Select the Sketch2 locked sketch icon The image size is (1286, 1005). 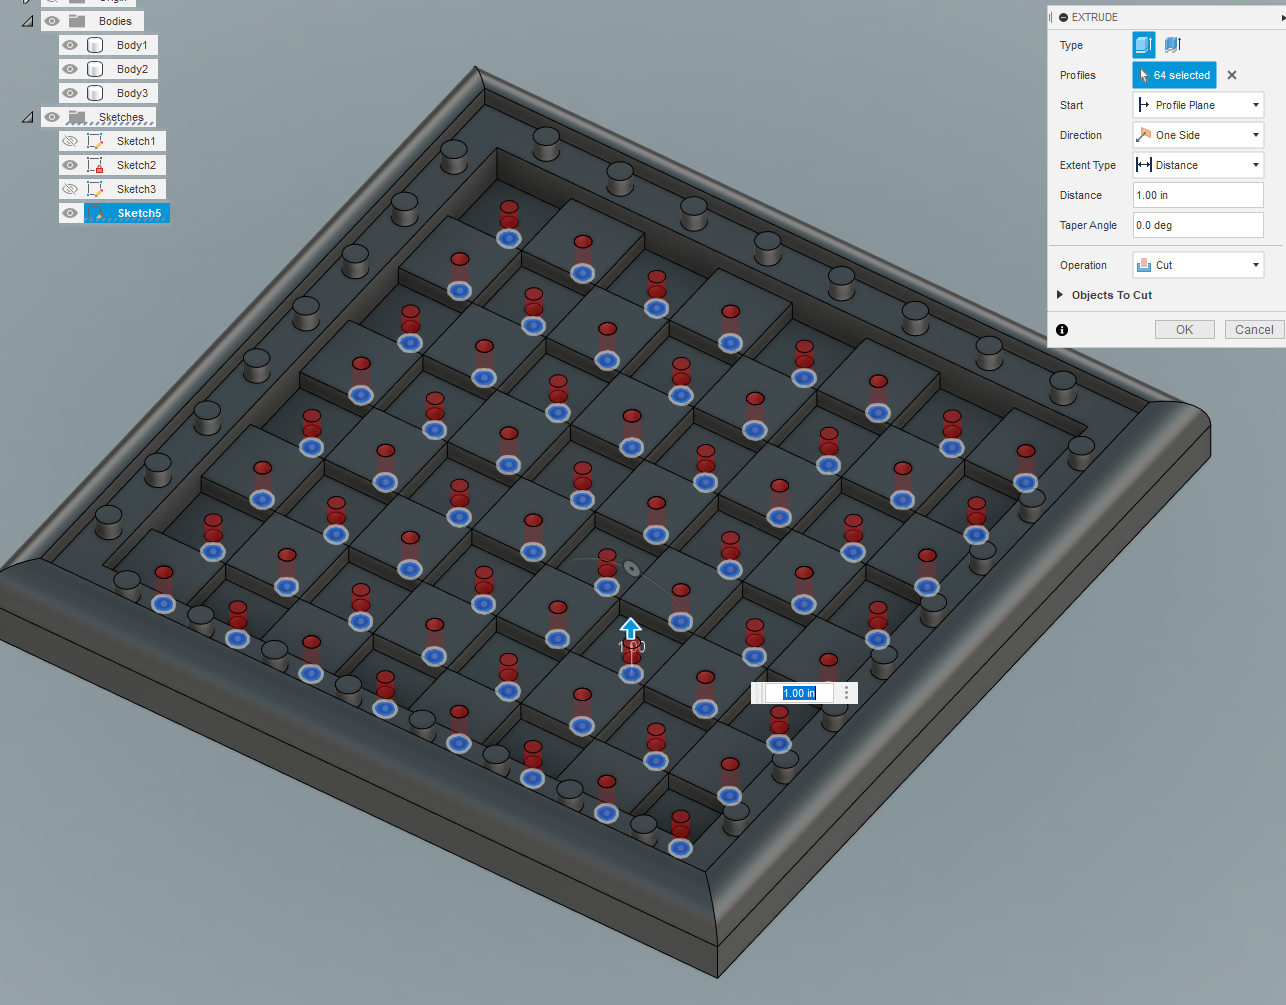pos(95,165)
